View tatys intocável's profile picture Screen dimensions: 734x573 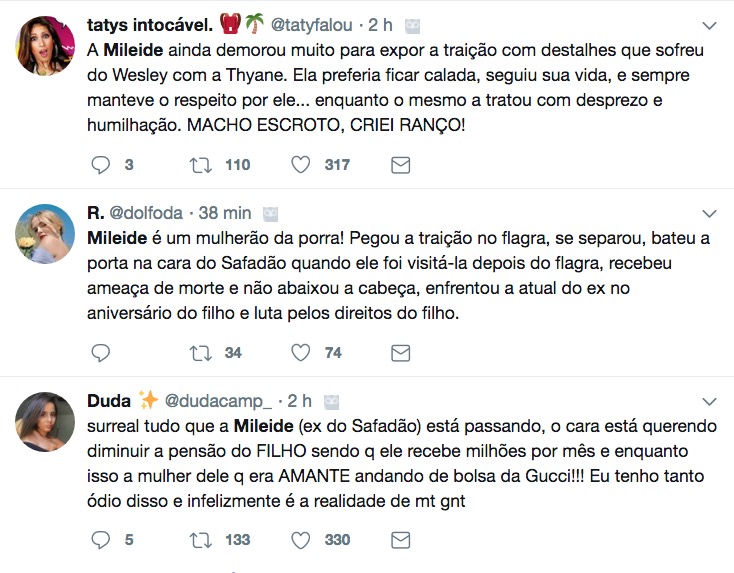point(46,47)
